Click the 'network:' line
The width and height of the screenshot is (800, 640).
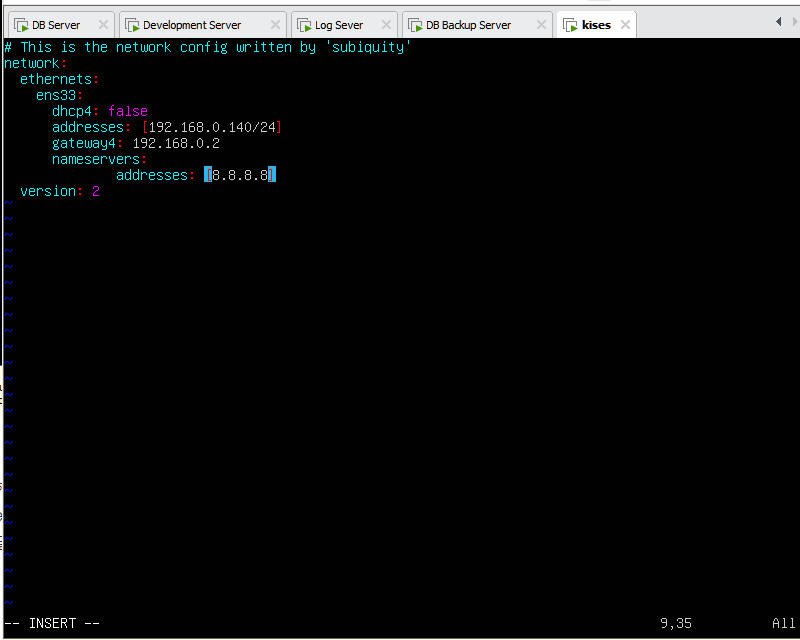(x=36, y=63)
